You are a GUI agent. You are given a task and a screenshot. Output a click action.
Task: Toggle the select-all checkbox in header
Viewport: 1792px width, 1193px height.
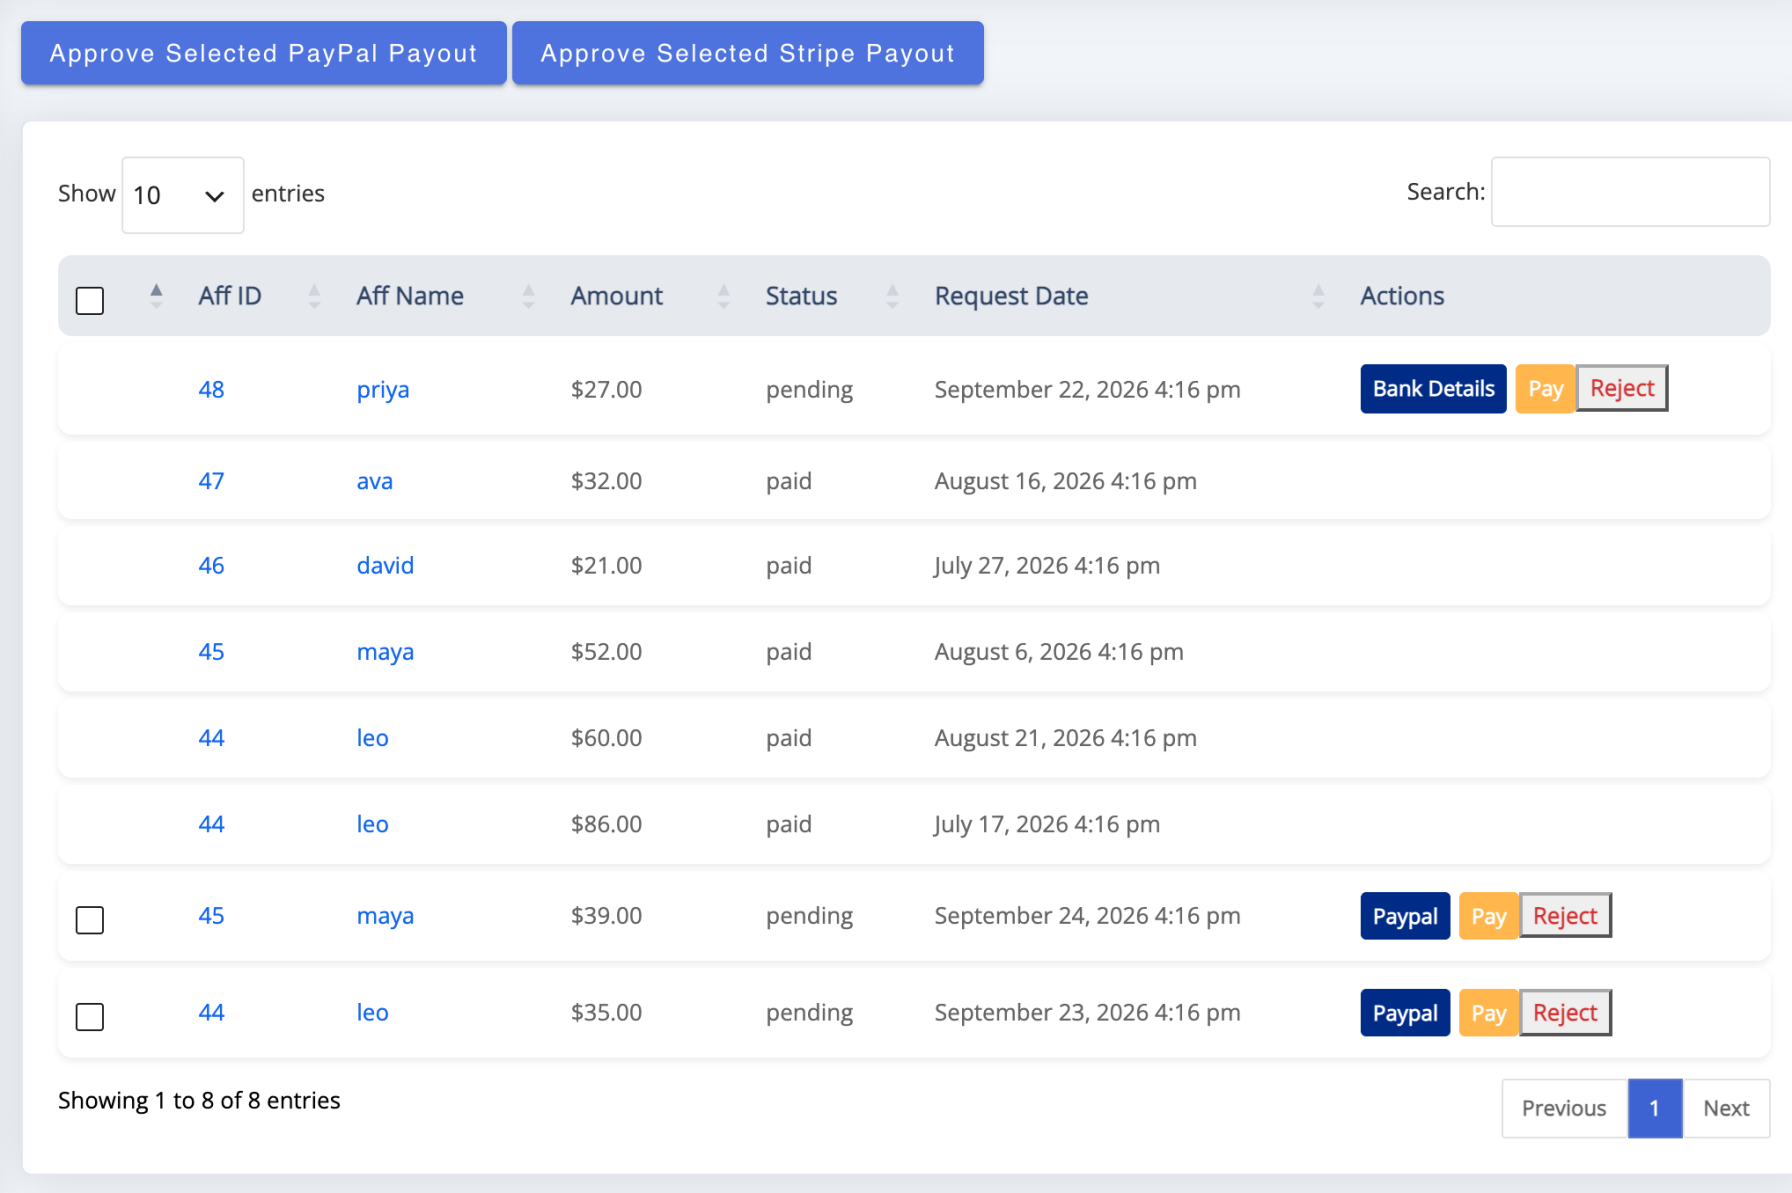click(x=90, y=300)
